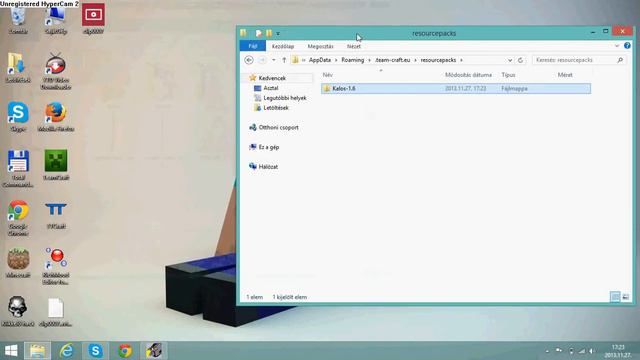The width and height of the screenshot is (640, 360).
Task: Open Ez a gép in navigation pane
Action: point(269,147)
